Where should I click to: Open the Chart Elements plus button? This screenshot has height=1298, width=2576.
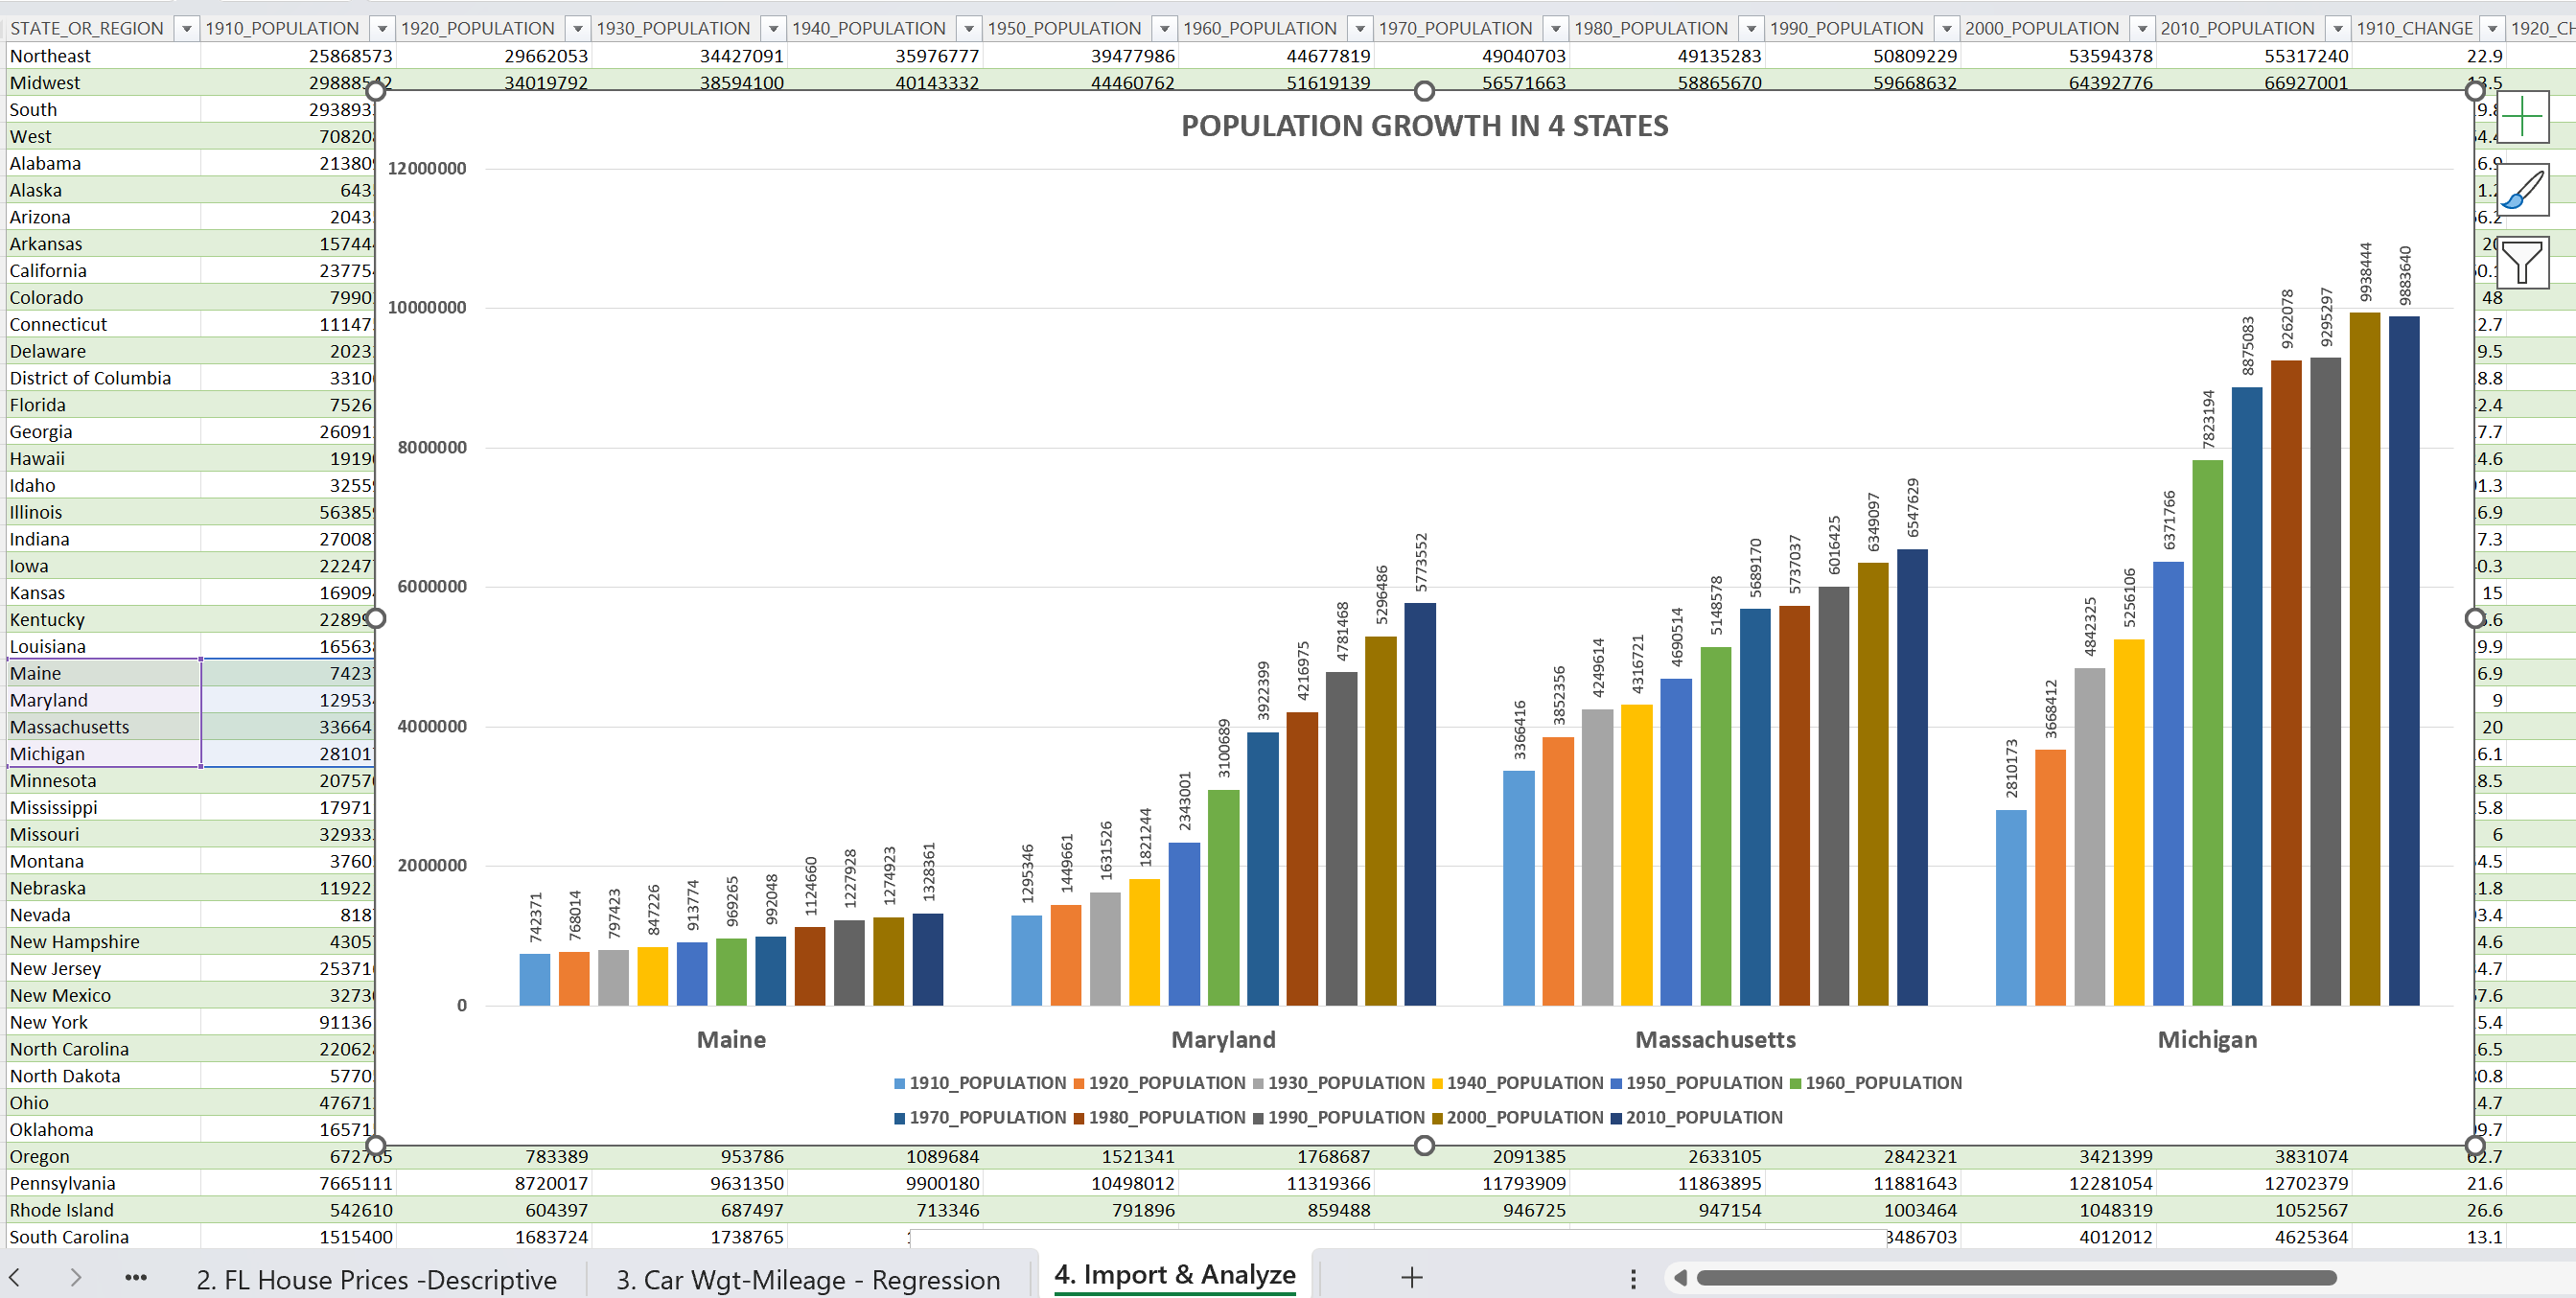click(x=2521, y=118)
